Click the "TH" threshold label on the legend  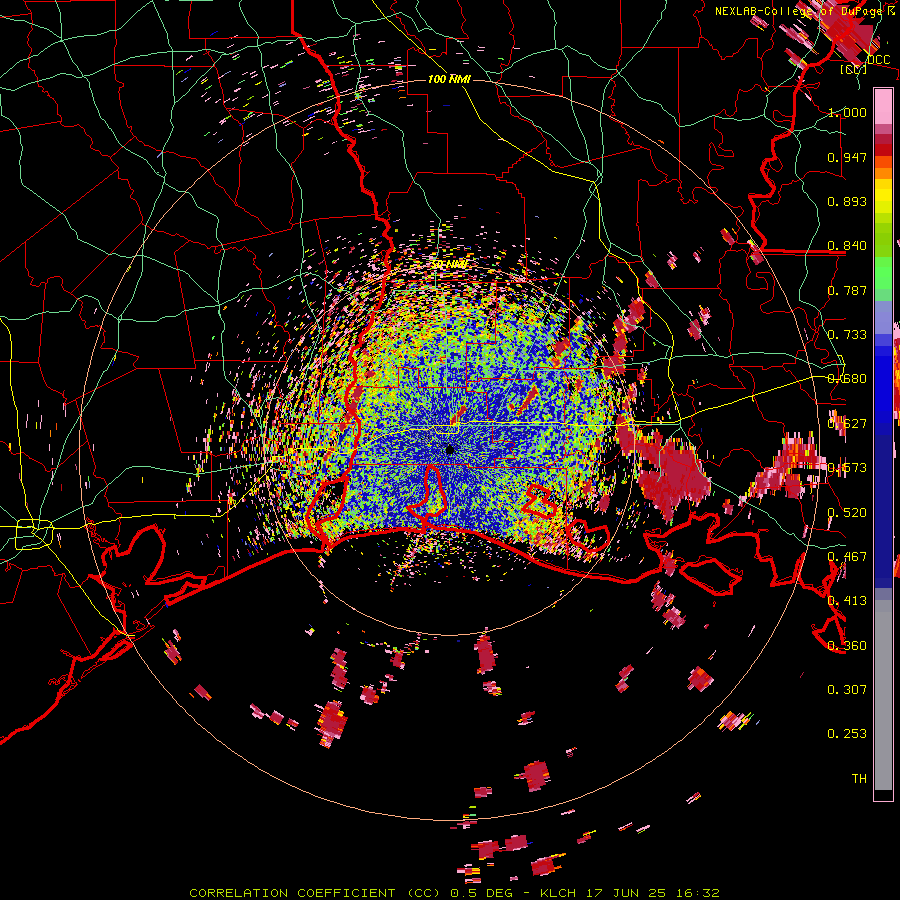[x=859, y=779]
